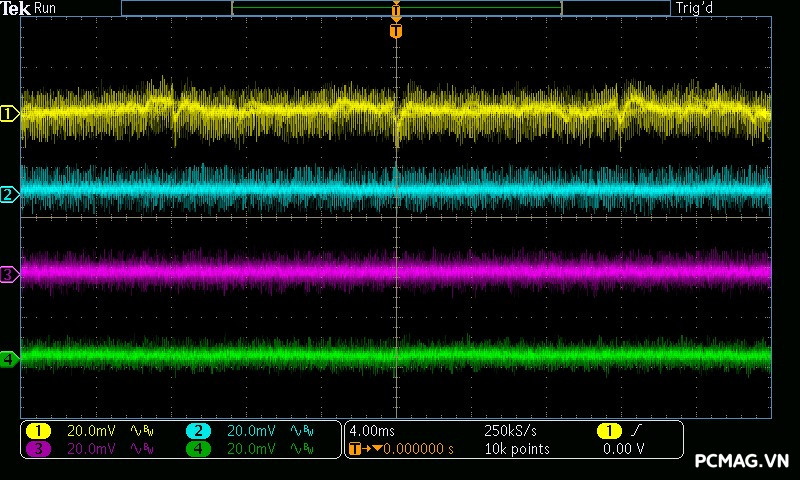Click the orange trigger position T marker

(396, 31)
